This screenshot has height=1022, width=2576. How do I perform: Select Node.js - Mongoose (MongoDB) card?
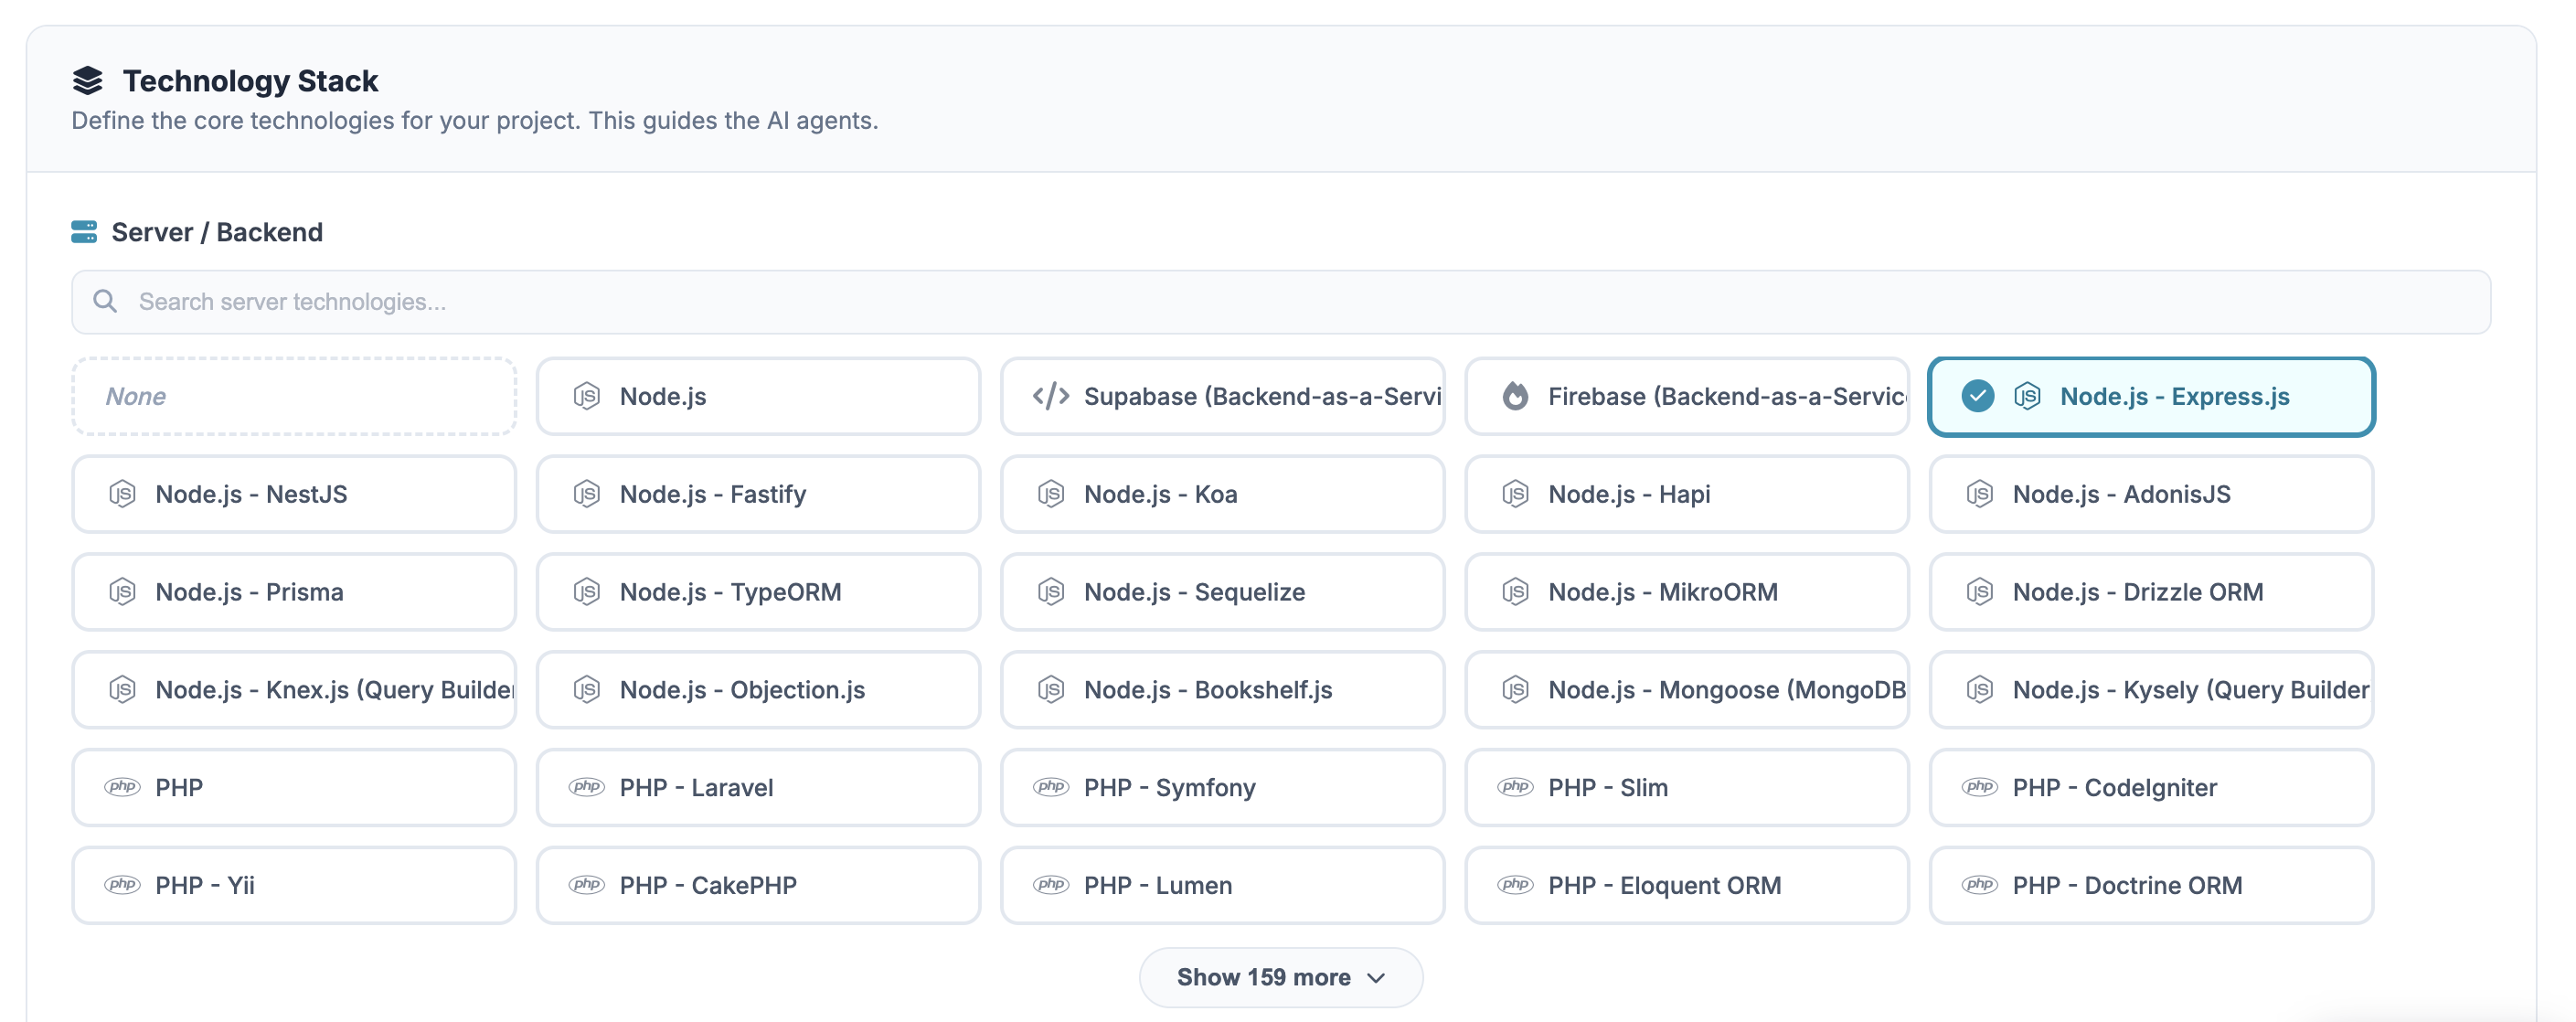[1687, 690]
